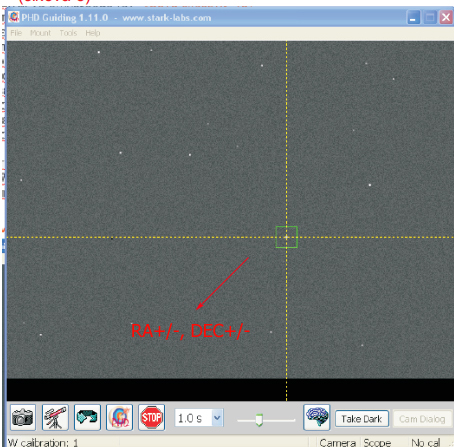Click the red STOP sign icon
The image size is (454, 447).
(151, 417)
